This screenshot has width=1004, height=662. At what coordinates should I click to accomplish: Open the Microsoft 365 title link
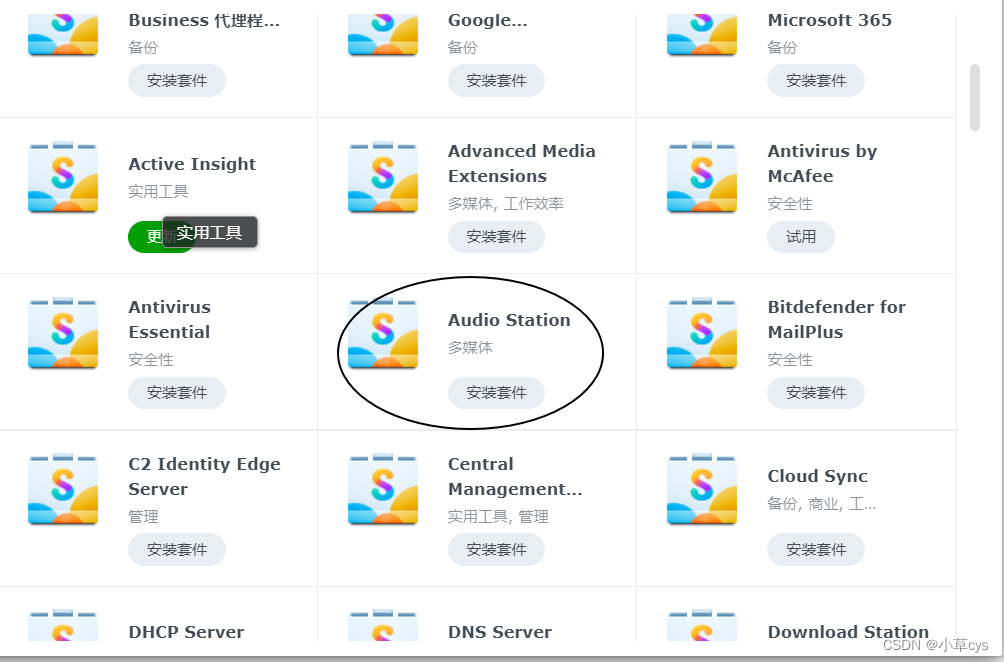[830, 20]
